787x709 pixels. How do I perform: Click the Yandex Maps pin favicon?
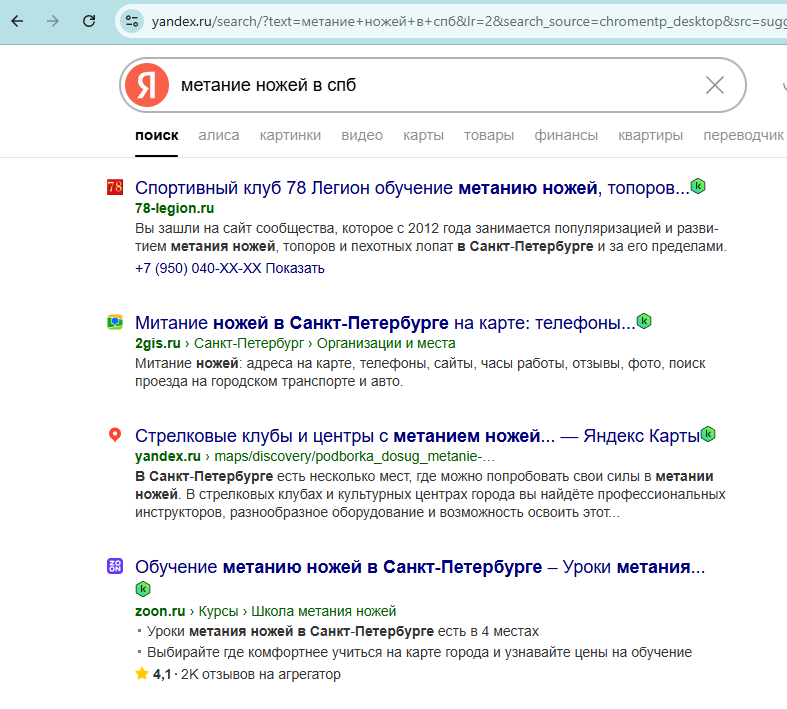pos(115,435)
